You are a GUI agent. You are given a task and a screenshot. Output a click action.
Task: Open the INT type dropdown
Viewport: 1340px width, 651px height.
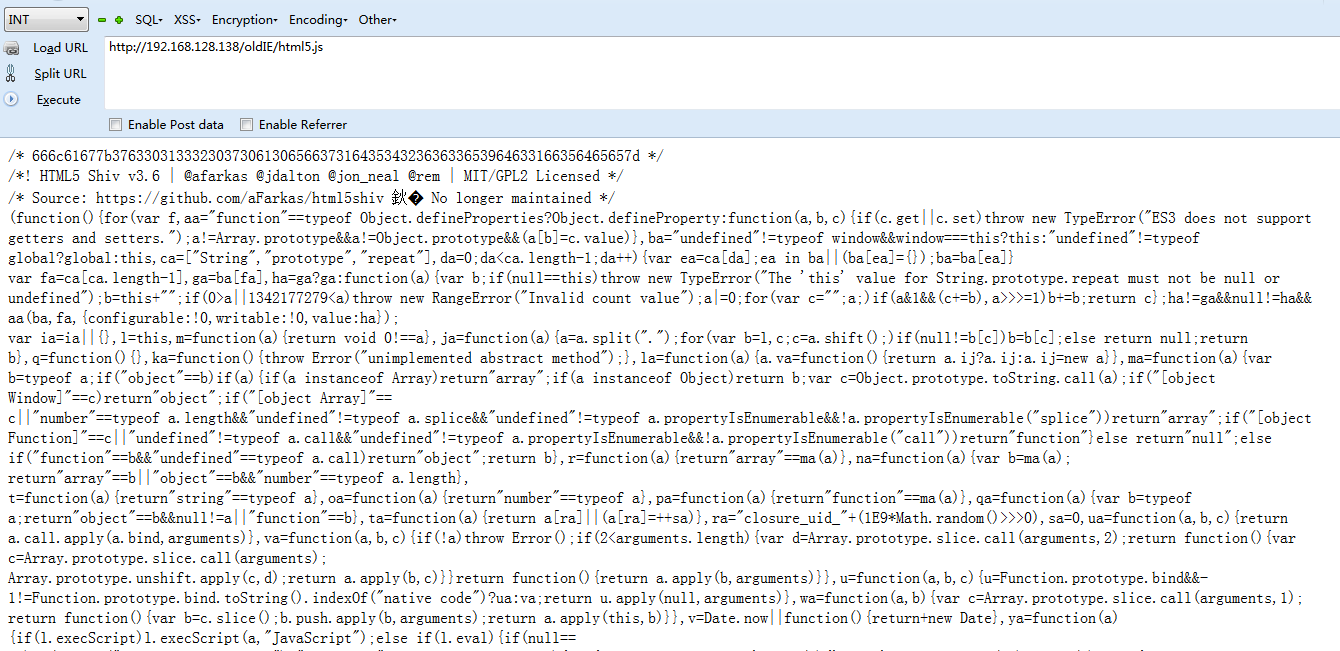tap(46, 19)
